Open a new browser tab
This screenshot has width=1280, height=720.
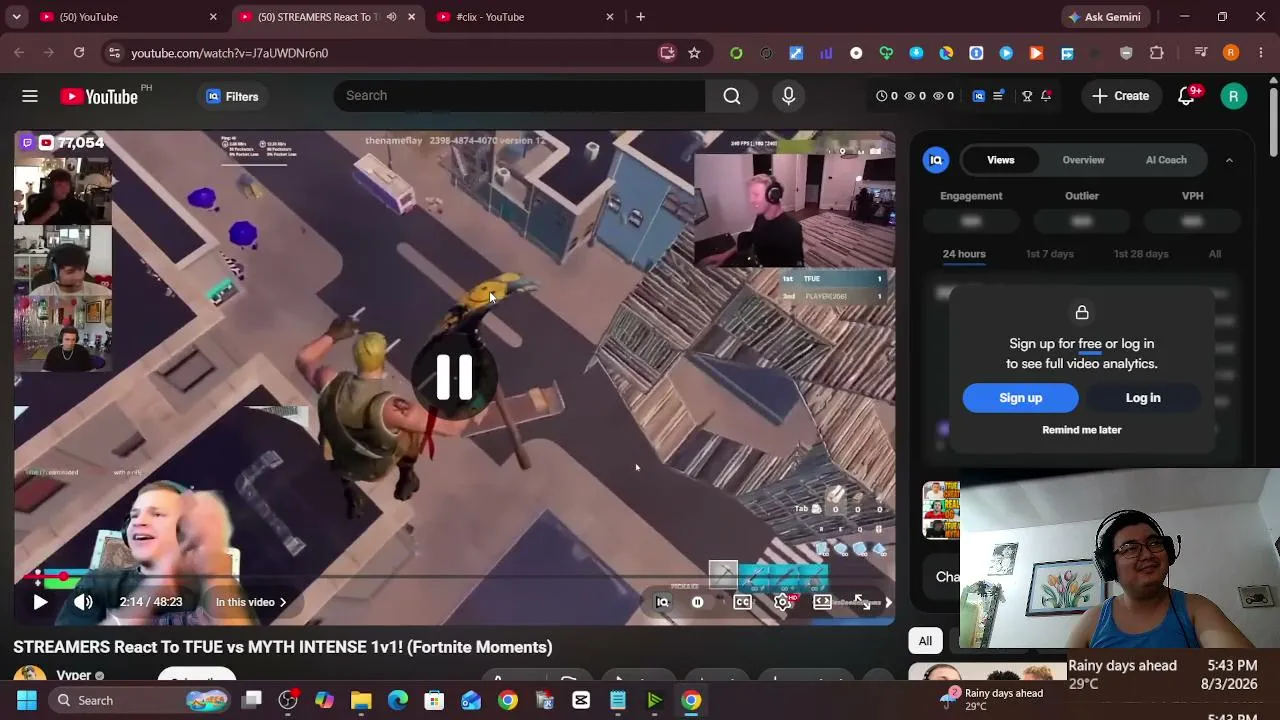pos(640,17)
